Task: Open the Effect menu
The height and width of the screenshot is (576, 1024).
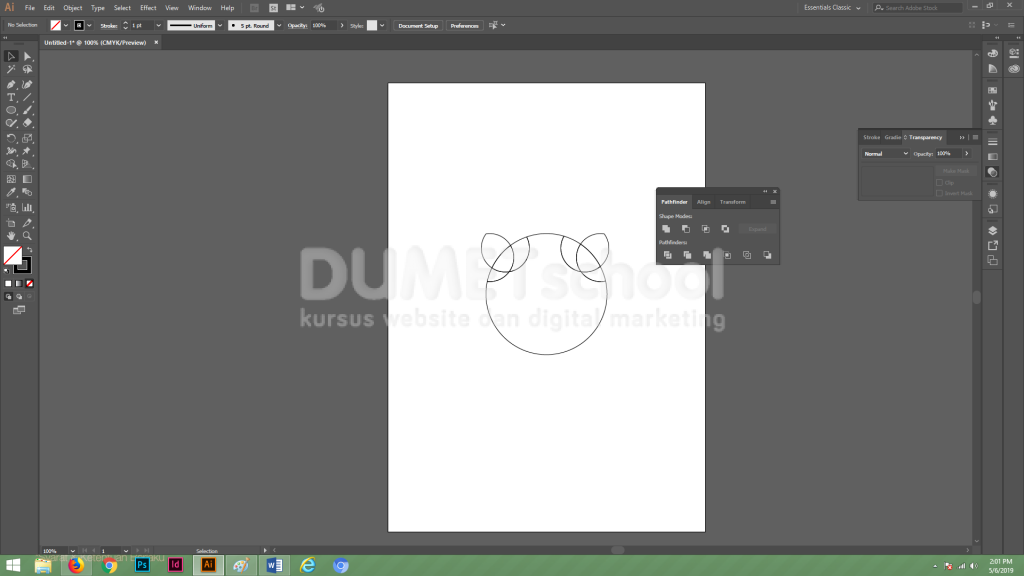Action: pyautogui.click(x=148, y=8)
